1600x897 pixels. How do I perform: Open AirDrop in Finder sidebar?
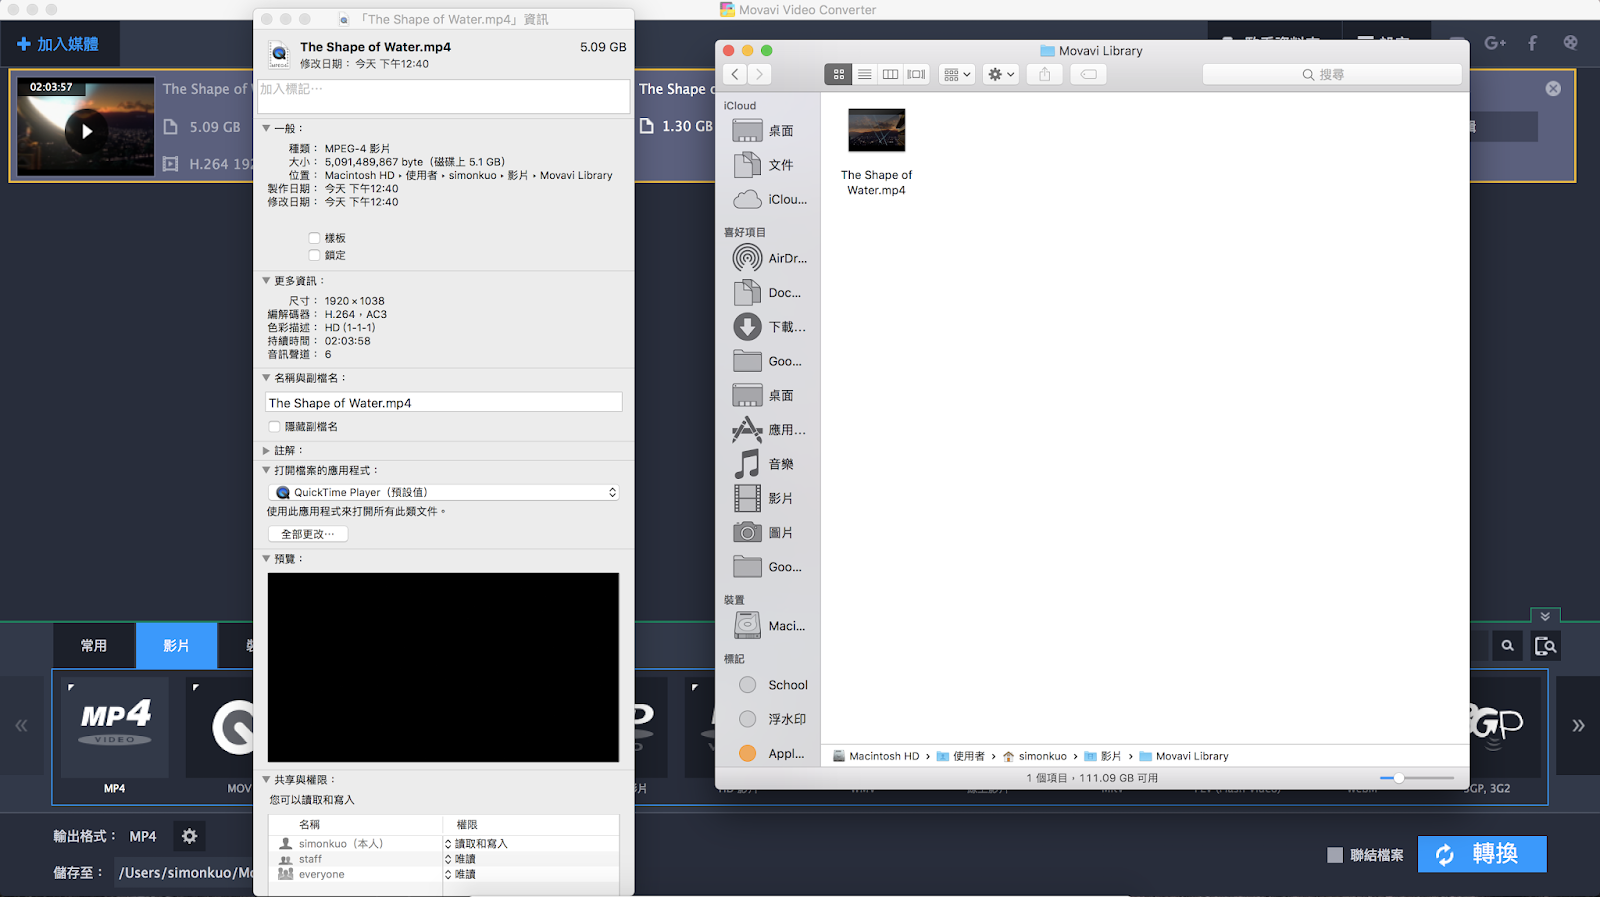tap(768, 258)
